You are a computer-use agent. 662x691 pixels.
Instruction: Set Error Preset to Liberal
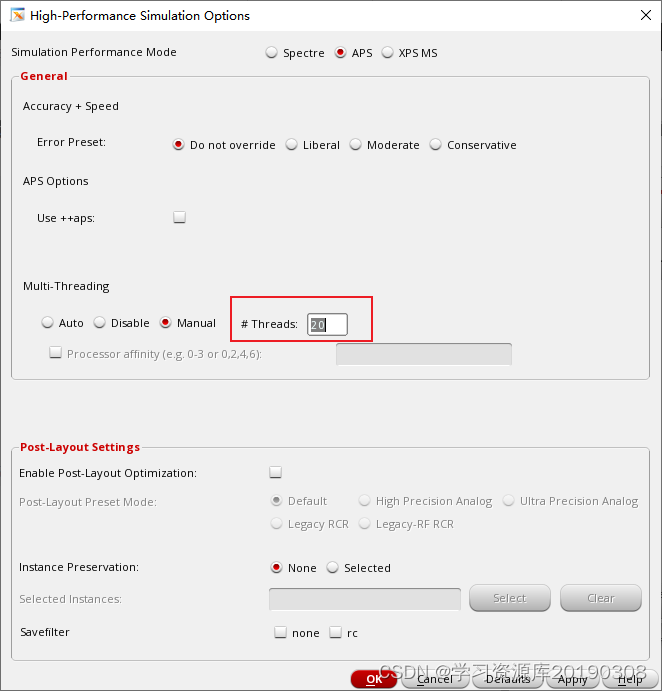point(292,145)
